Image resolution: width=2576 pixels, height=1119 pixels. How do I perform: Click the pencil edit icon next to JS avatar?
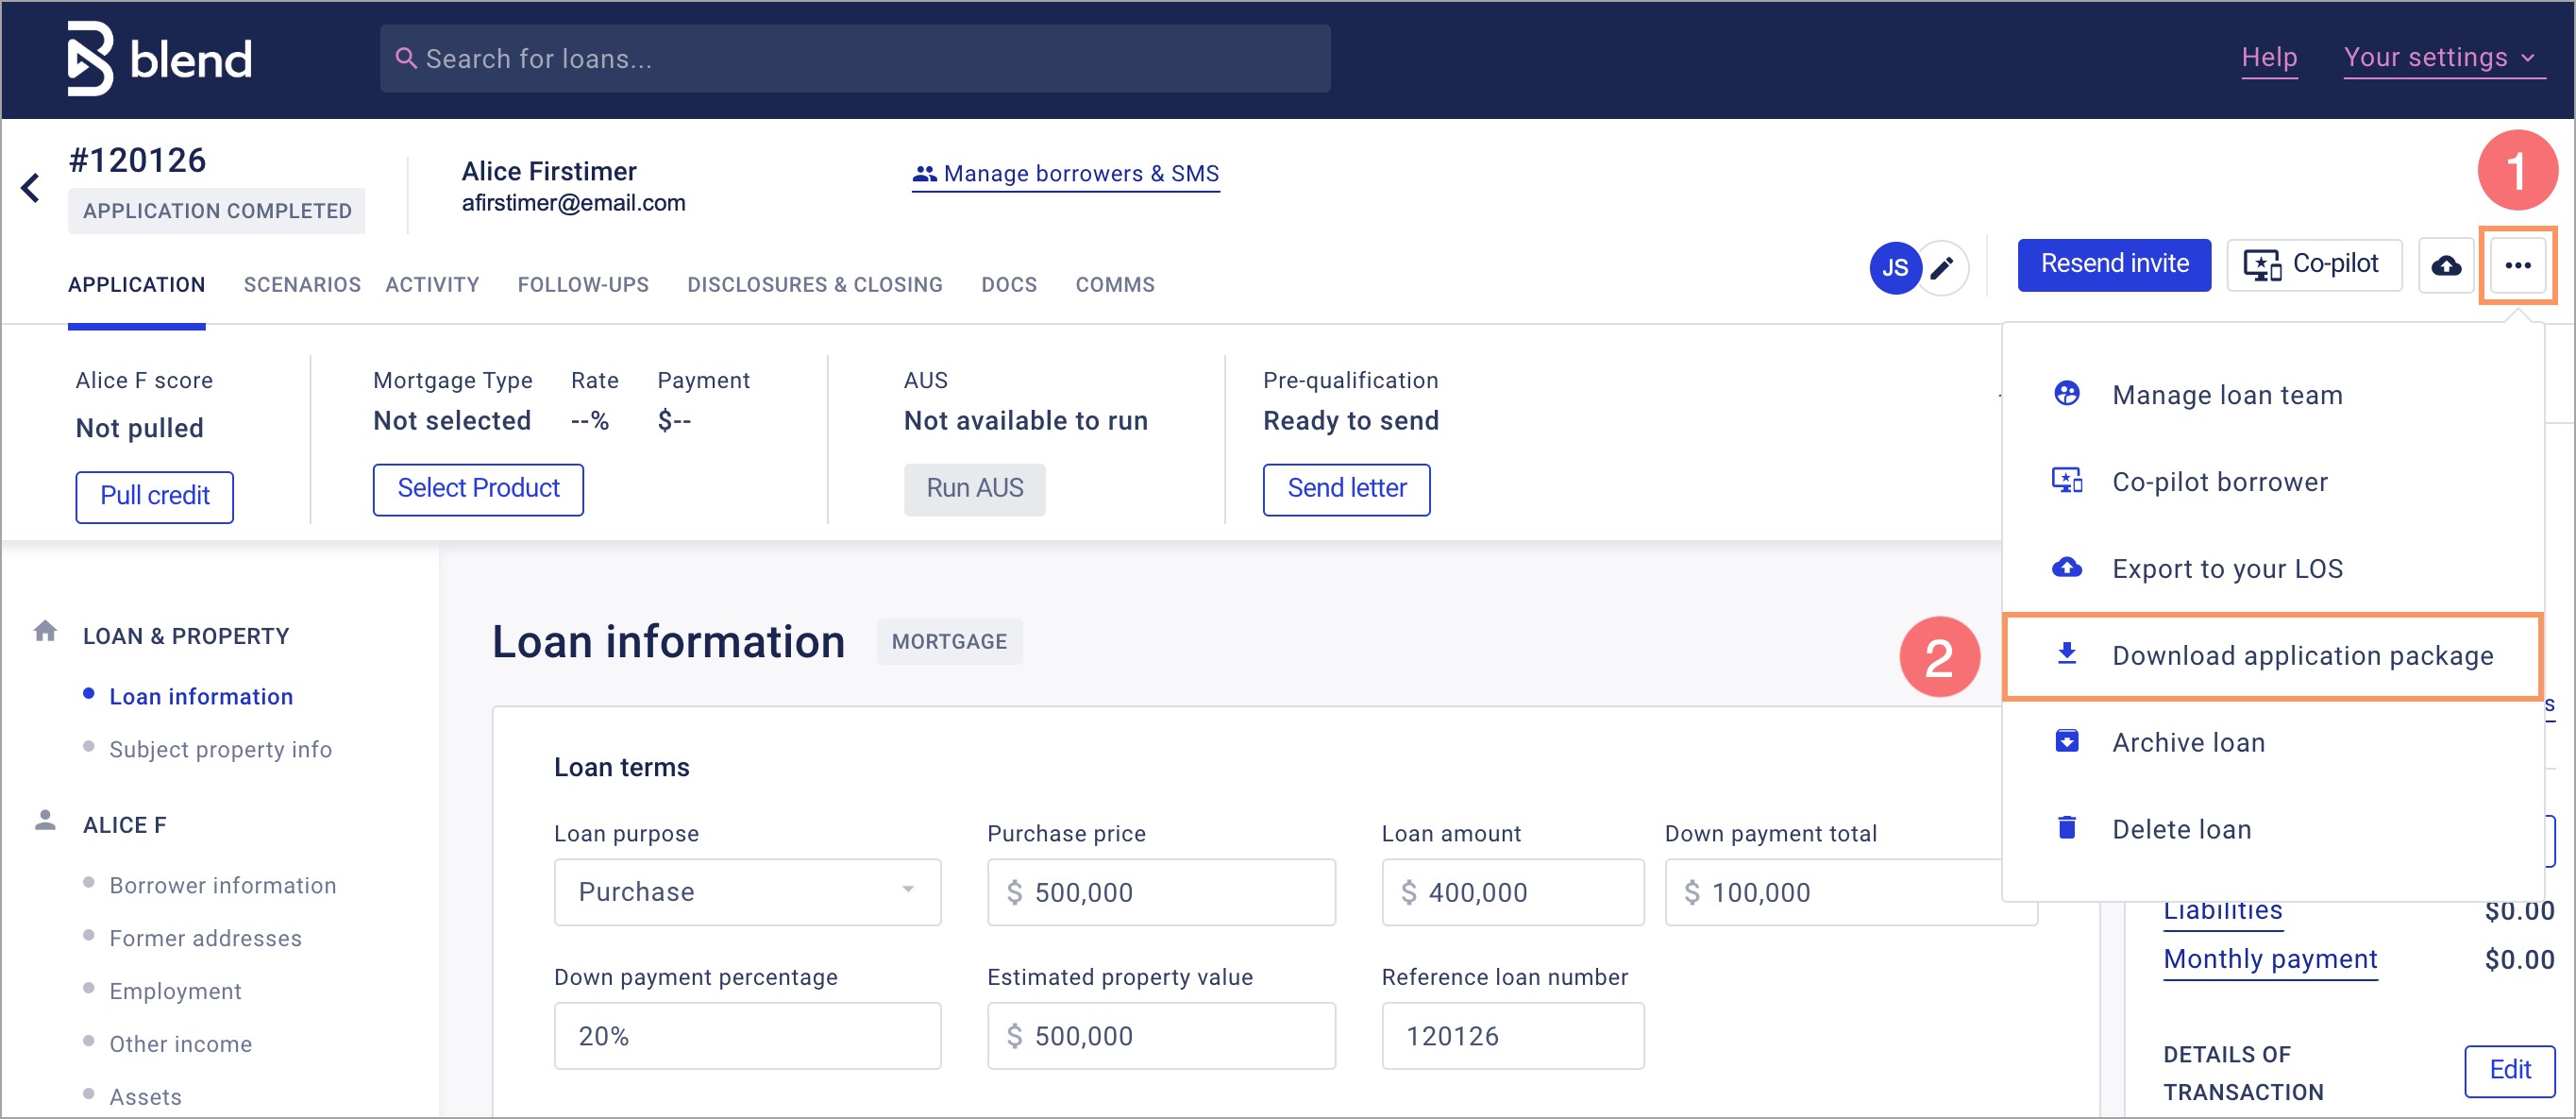[x=1941, y=267]
